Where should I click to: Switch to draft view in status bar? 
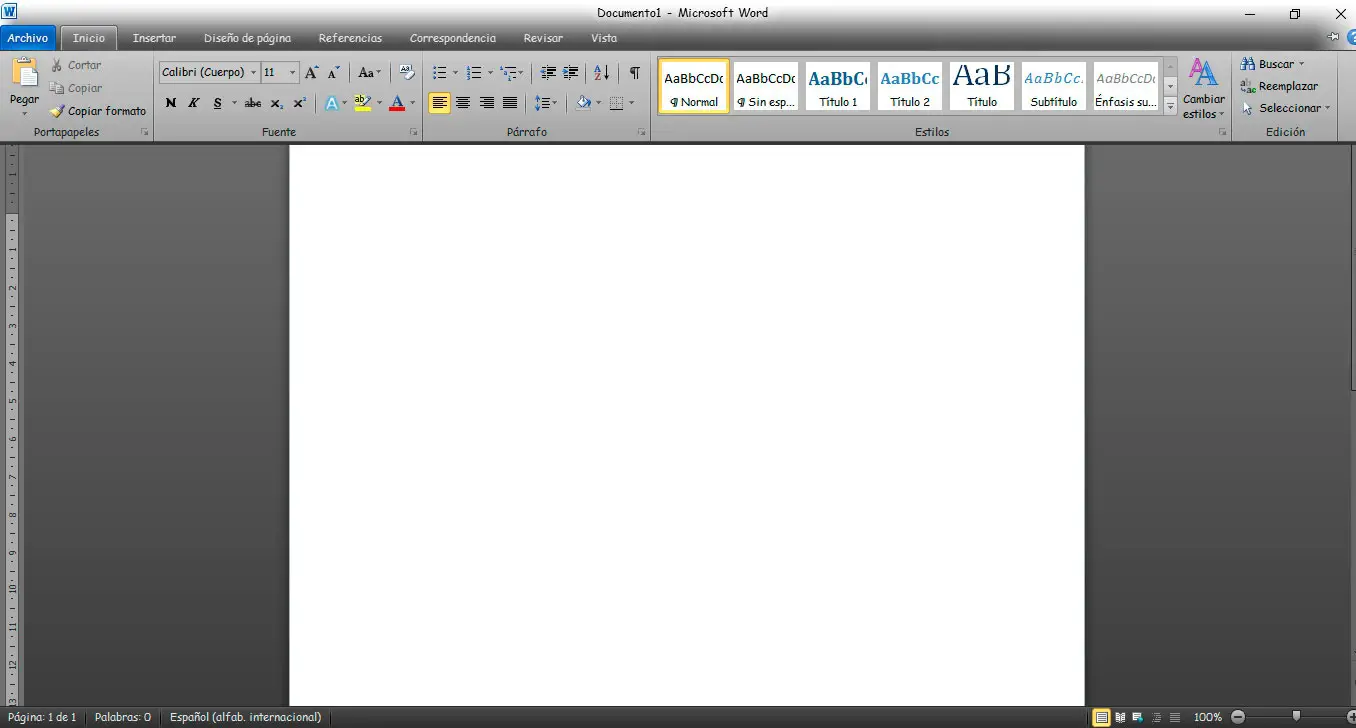pyautogui.click(x=1174, y=717)
